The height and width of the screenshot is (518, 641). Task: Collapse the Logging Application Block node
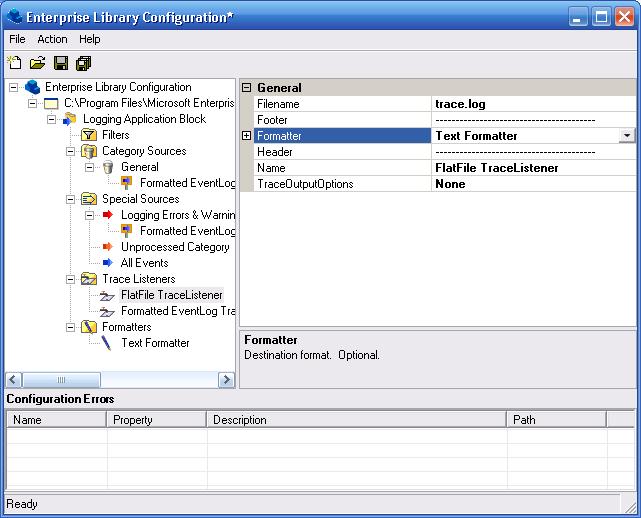point(52,119)
